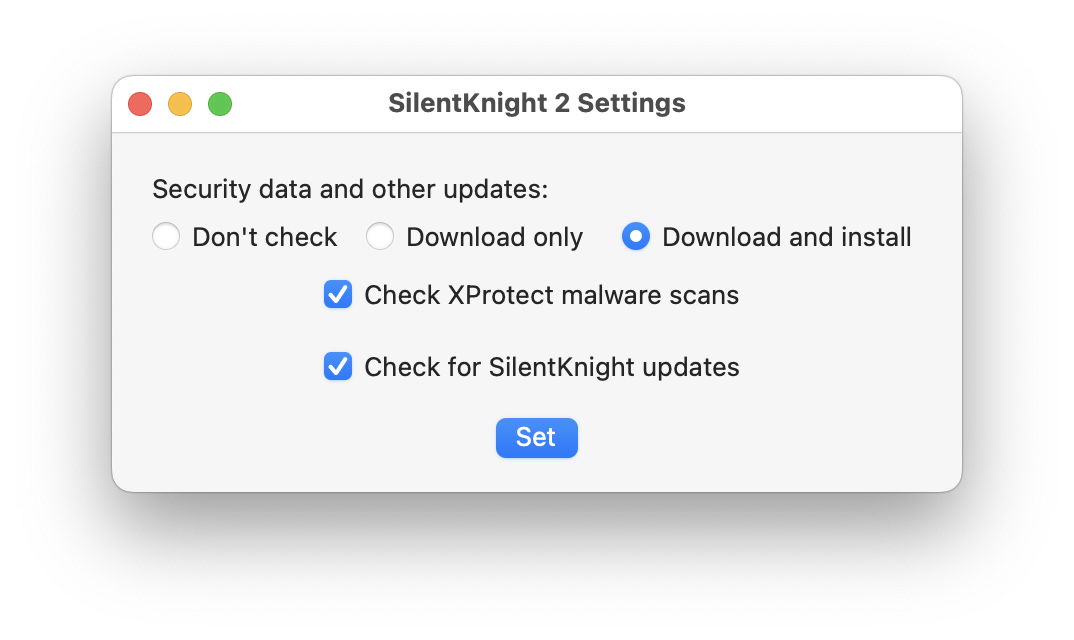Choose the "Download only" radio option
The height and width of the screenshot is (640, 1074).
pos(380,237)
